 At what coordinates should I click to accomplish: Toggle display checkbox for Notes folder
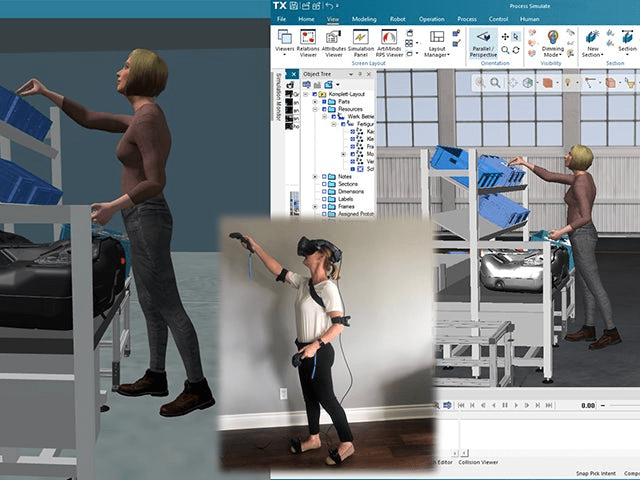click(x=324, y=177)
